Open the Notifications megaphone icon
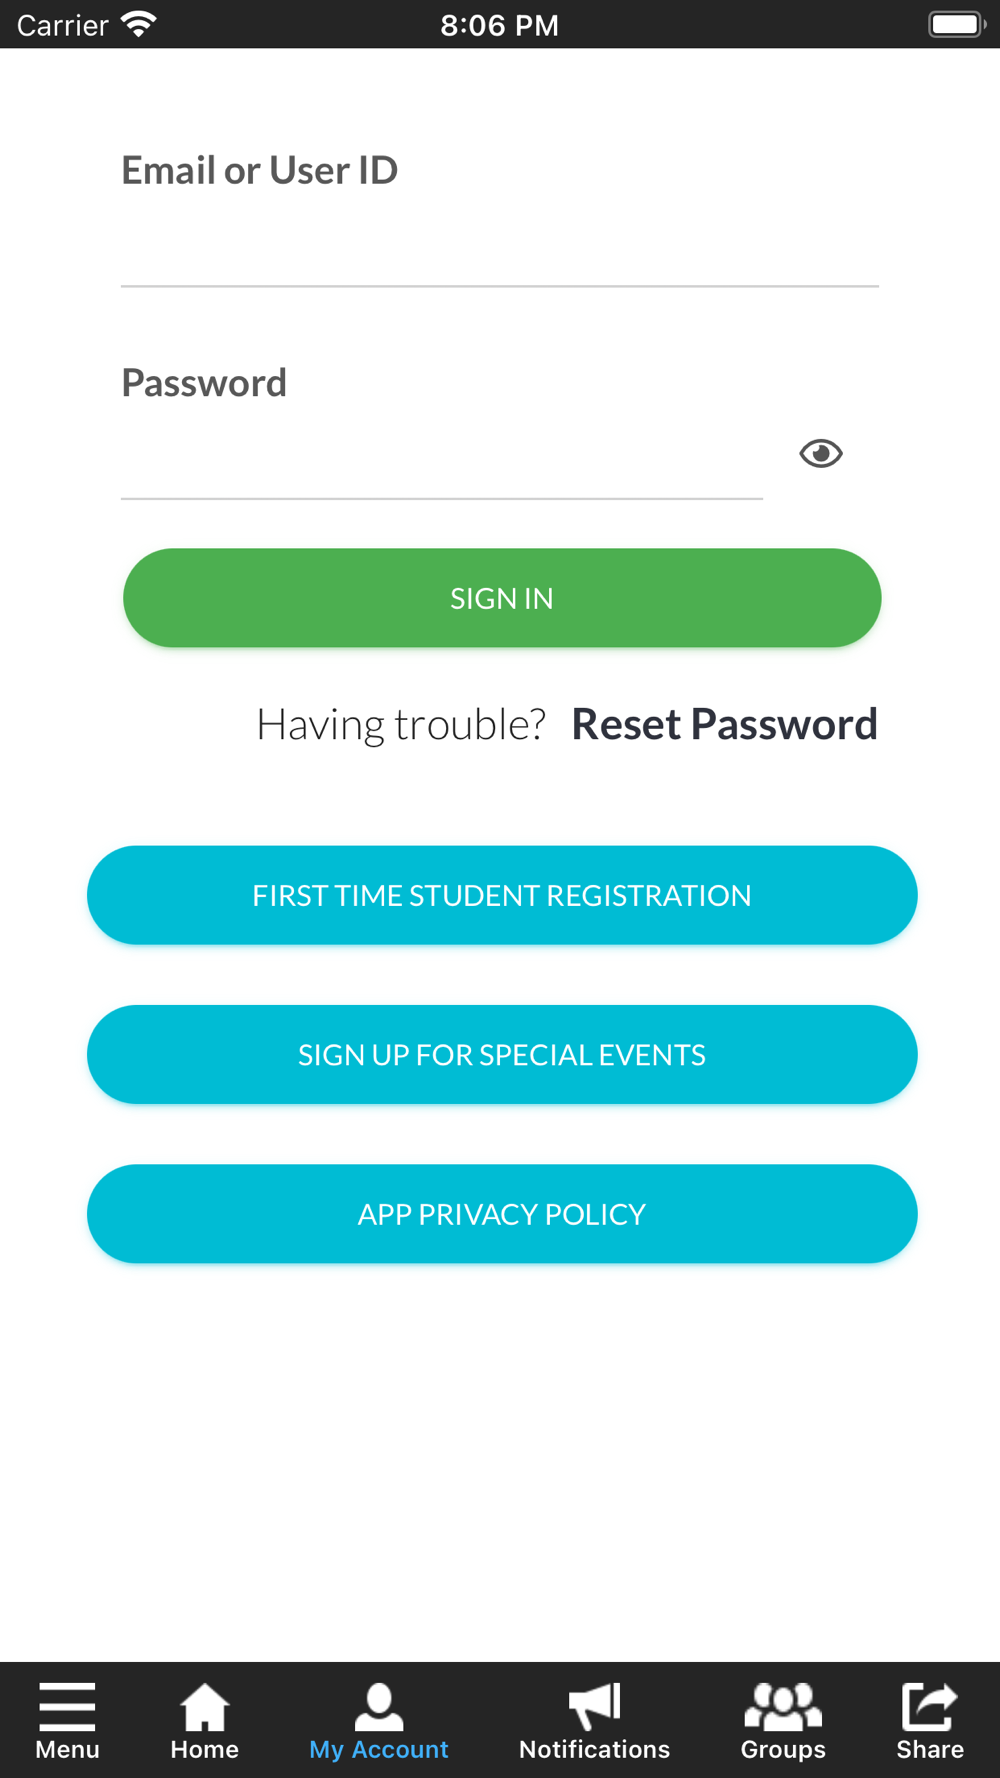The image size is (1000, 1778). point(595,1706)
